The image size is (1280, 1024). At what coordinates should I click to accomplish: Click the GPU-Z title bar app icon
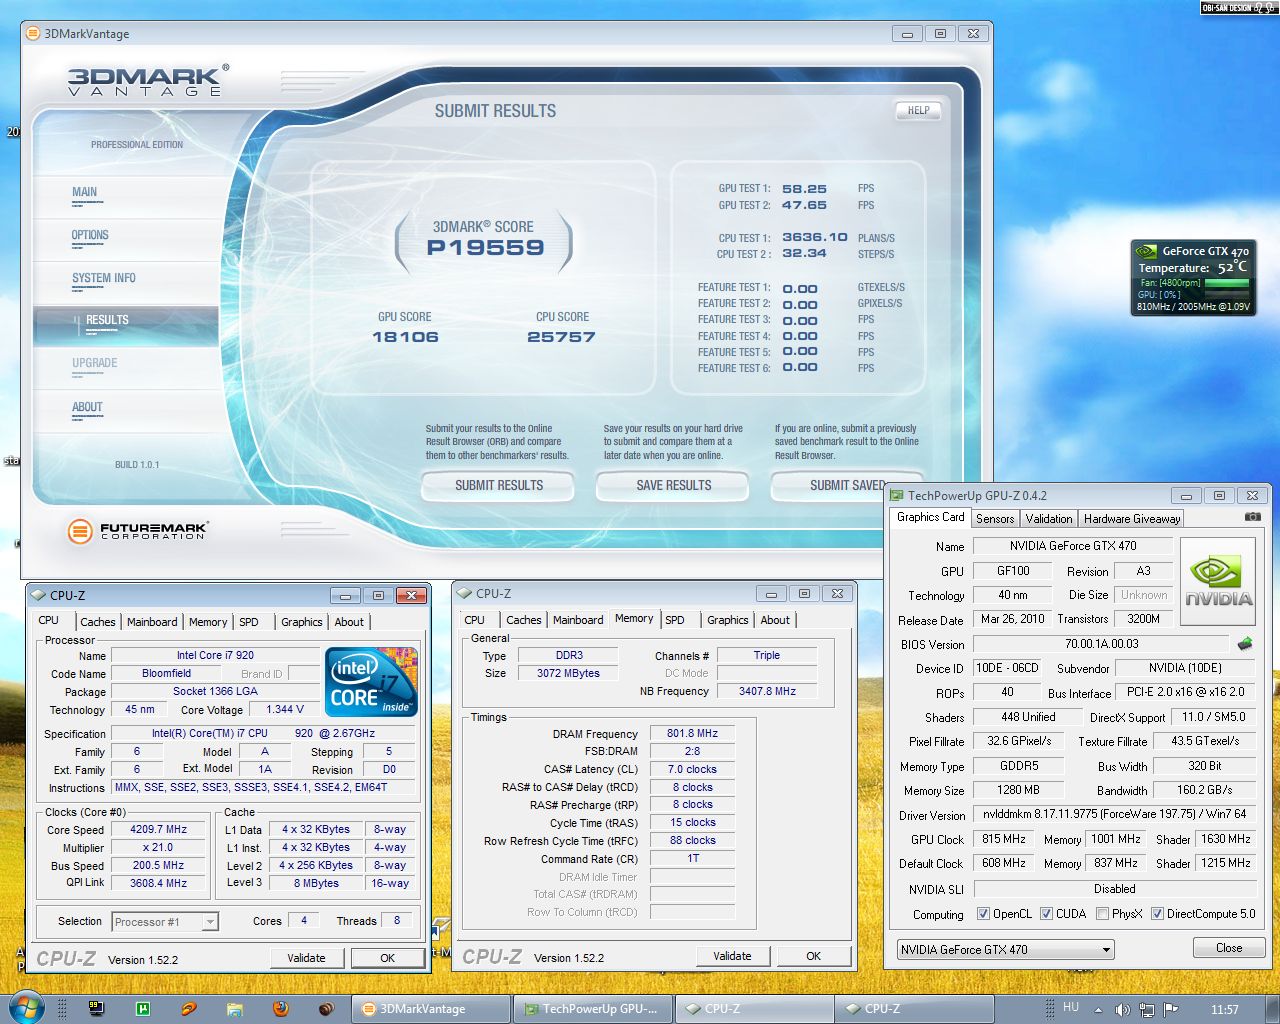coord(897,495)
